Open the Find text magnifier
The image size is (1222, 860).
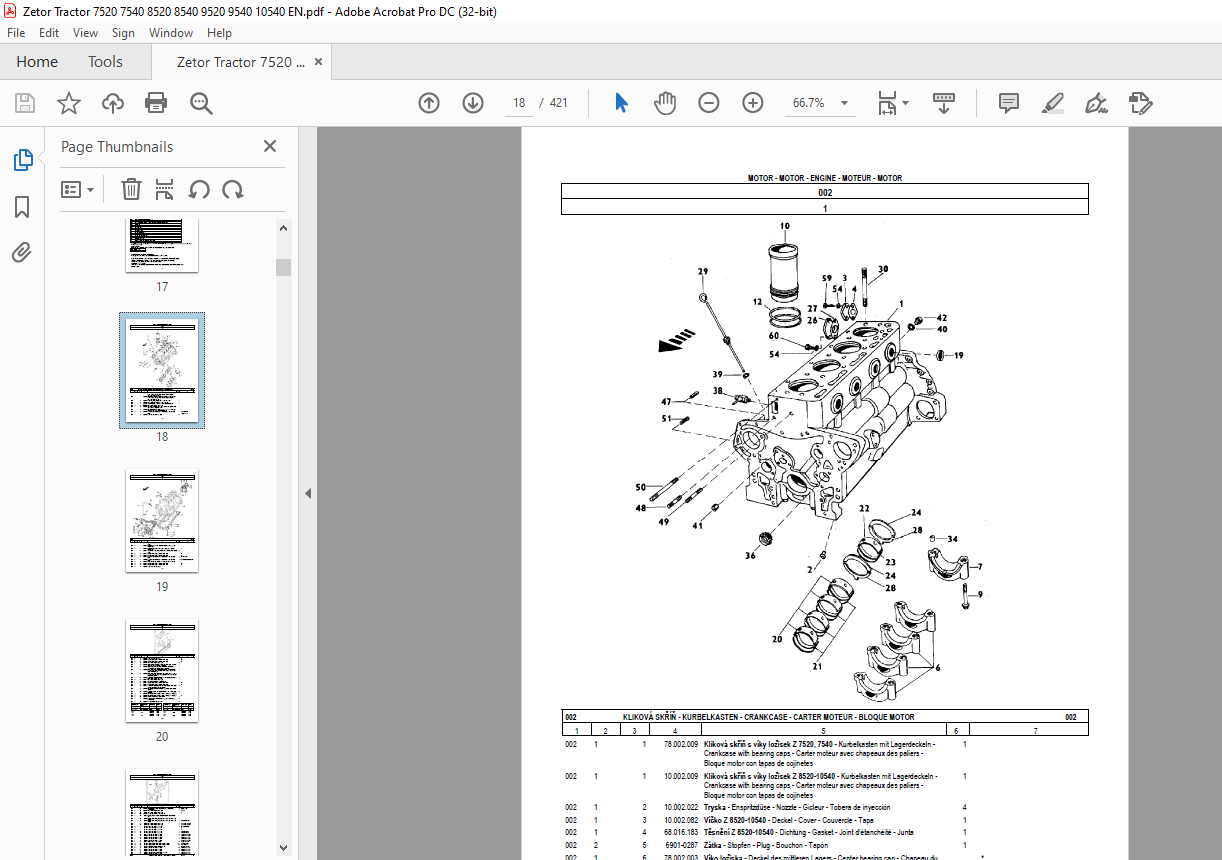coord(201,103)
